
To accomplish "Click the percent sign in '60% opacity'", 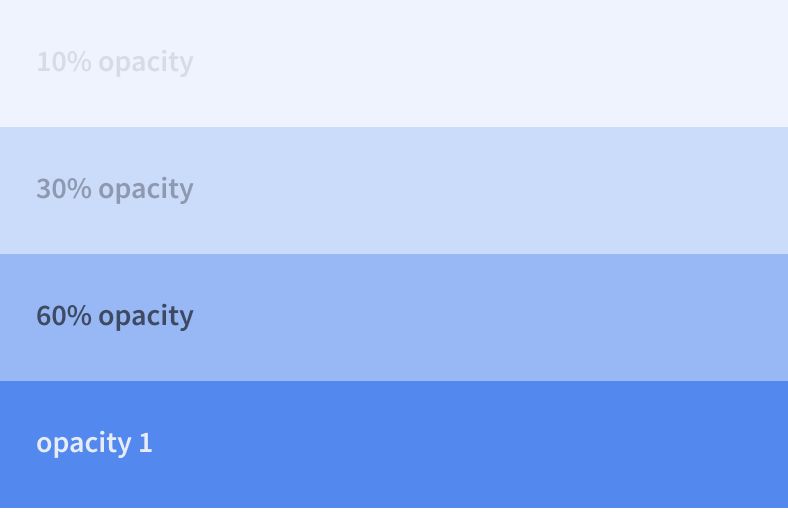I will 78,316.
